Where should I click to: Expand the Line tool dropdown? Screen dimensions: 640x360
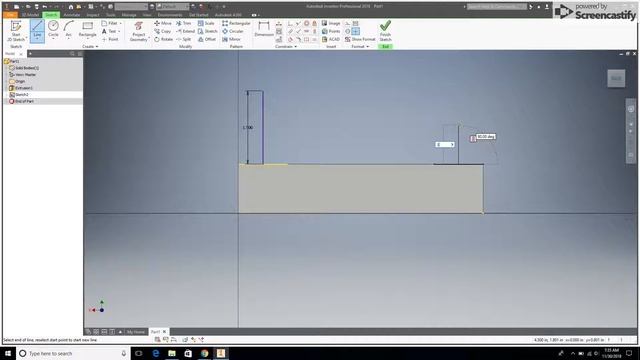tap(37, 40)
